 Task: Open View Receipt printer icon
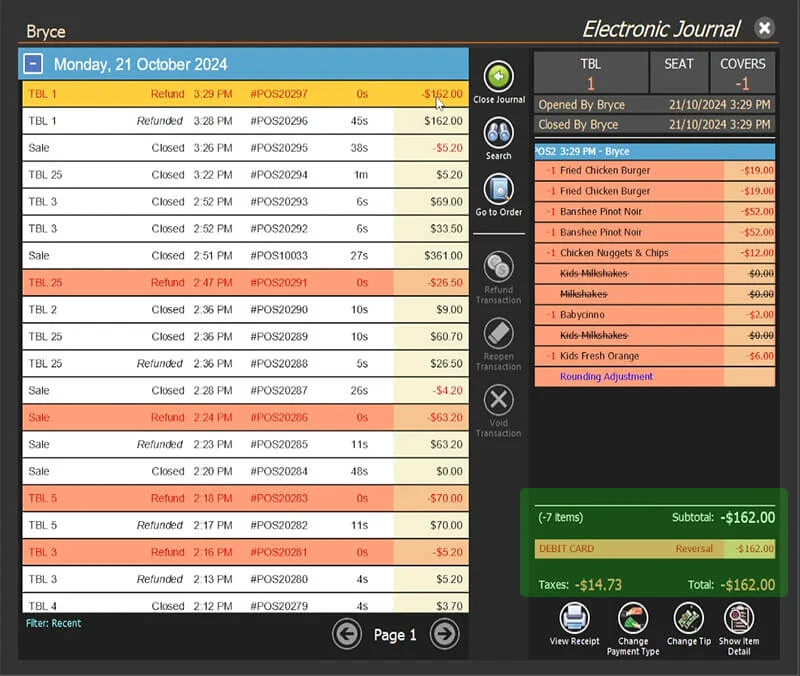574,618
